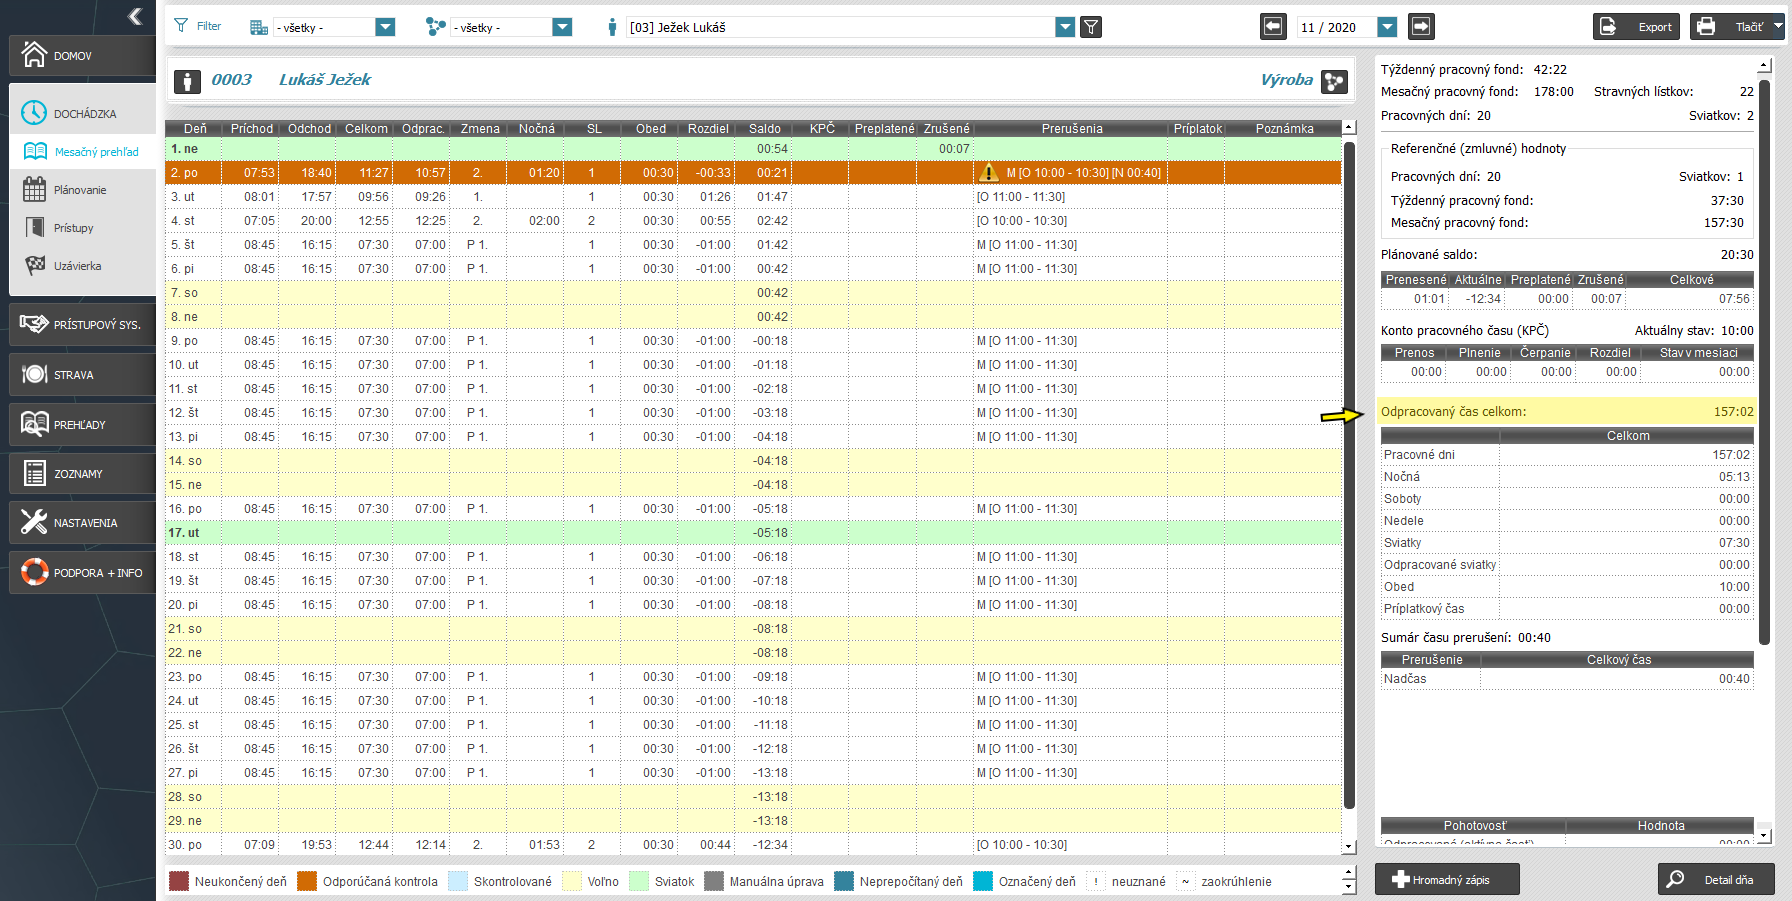The width and height of the screenshot is (1792, 901).
Task: Open Nastavenia tools section
Action: pyautogui.click(x=82, y=522)
